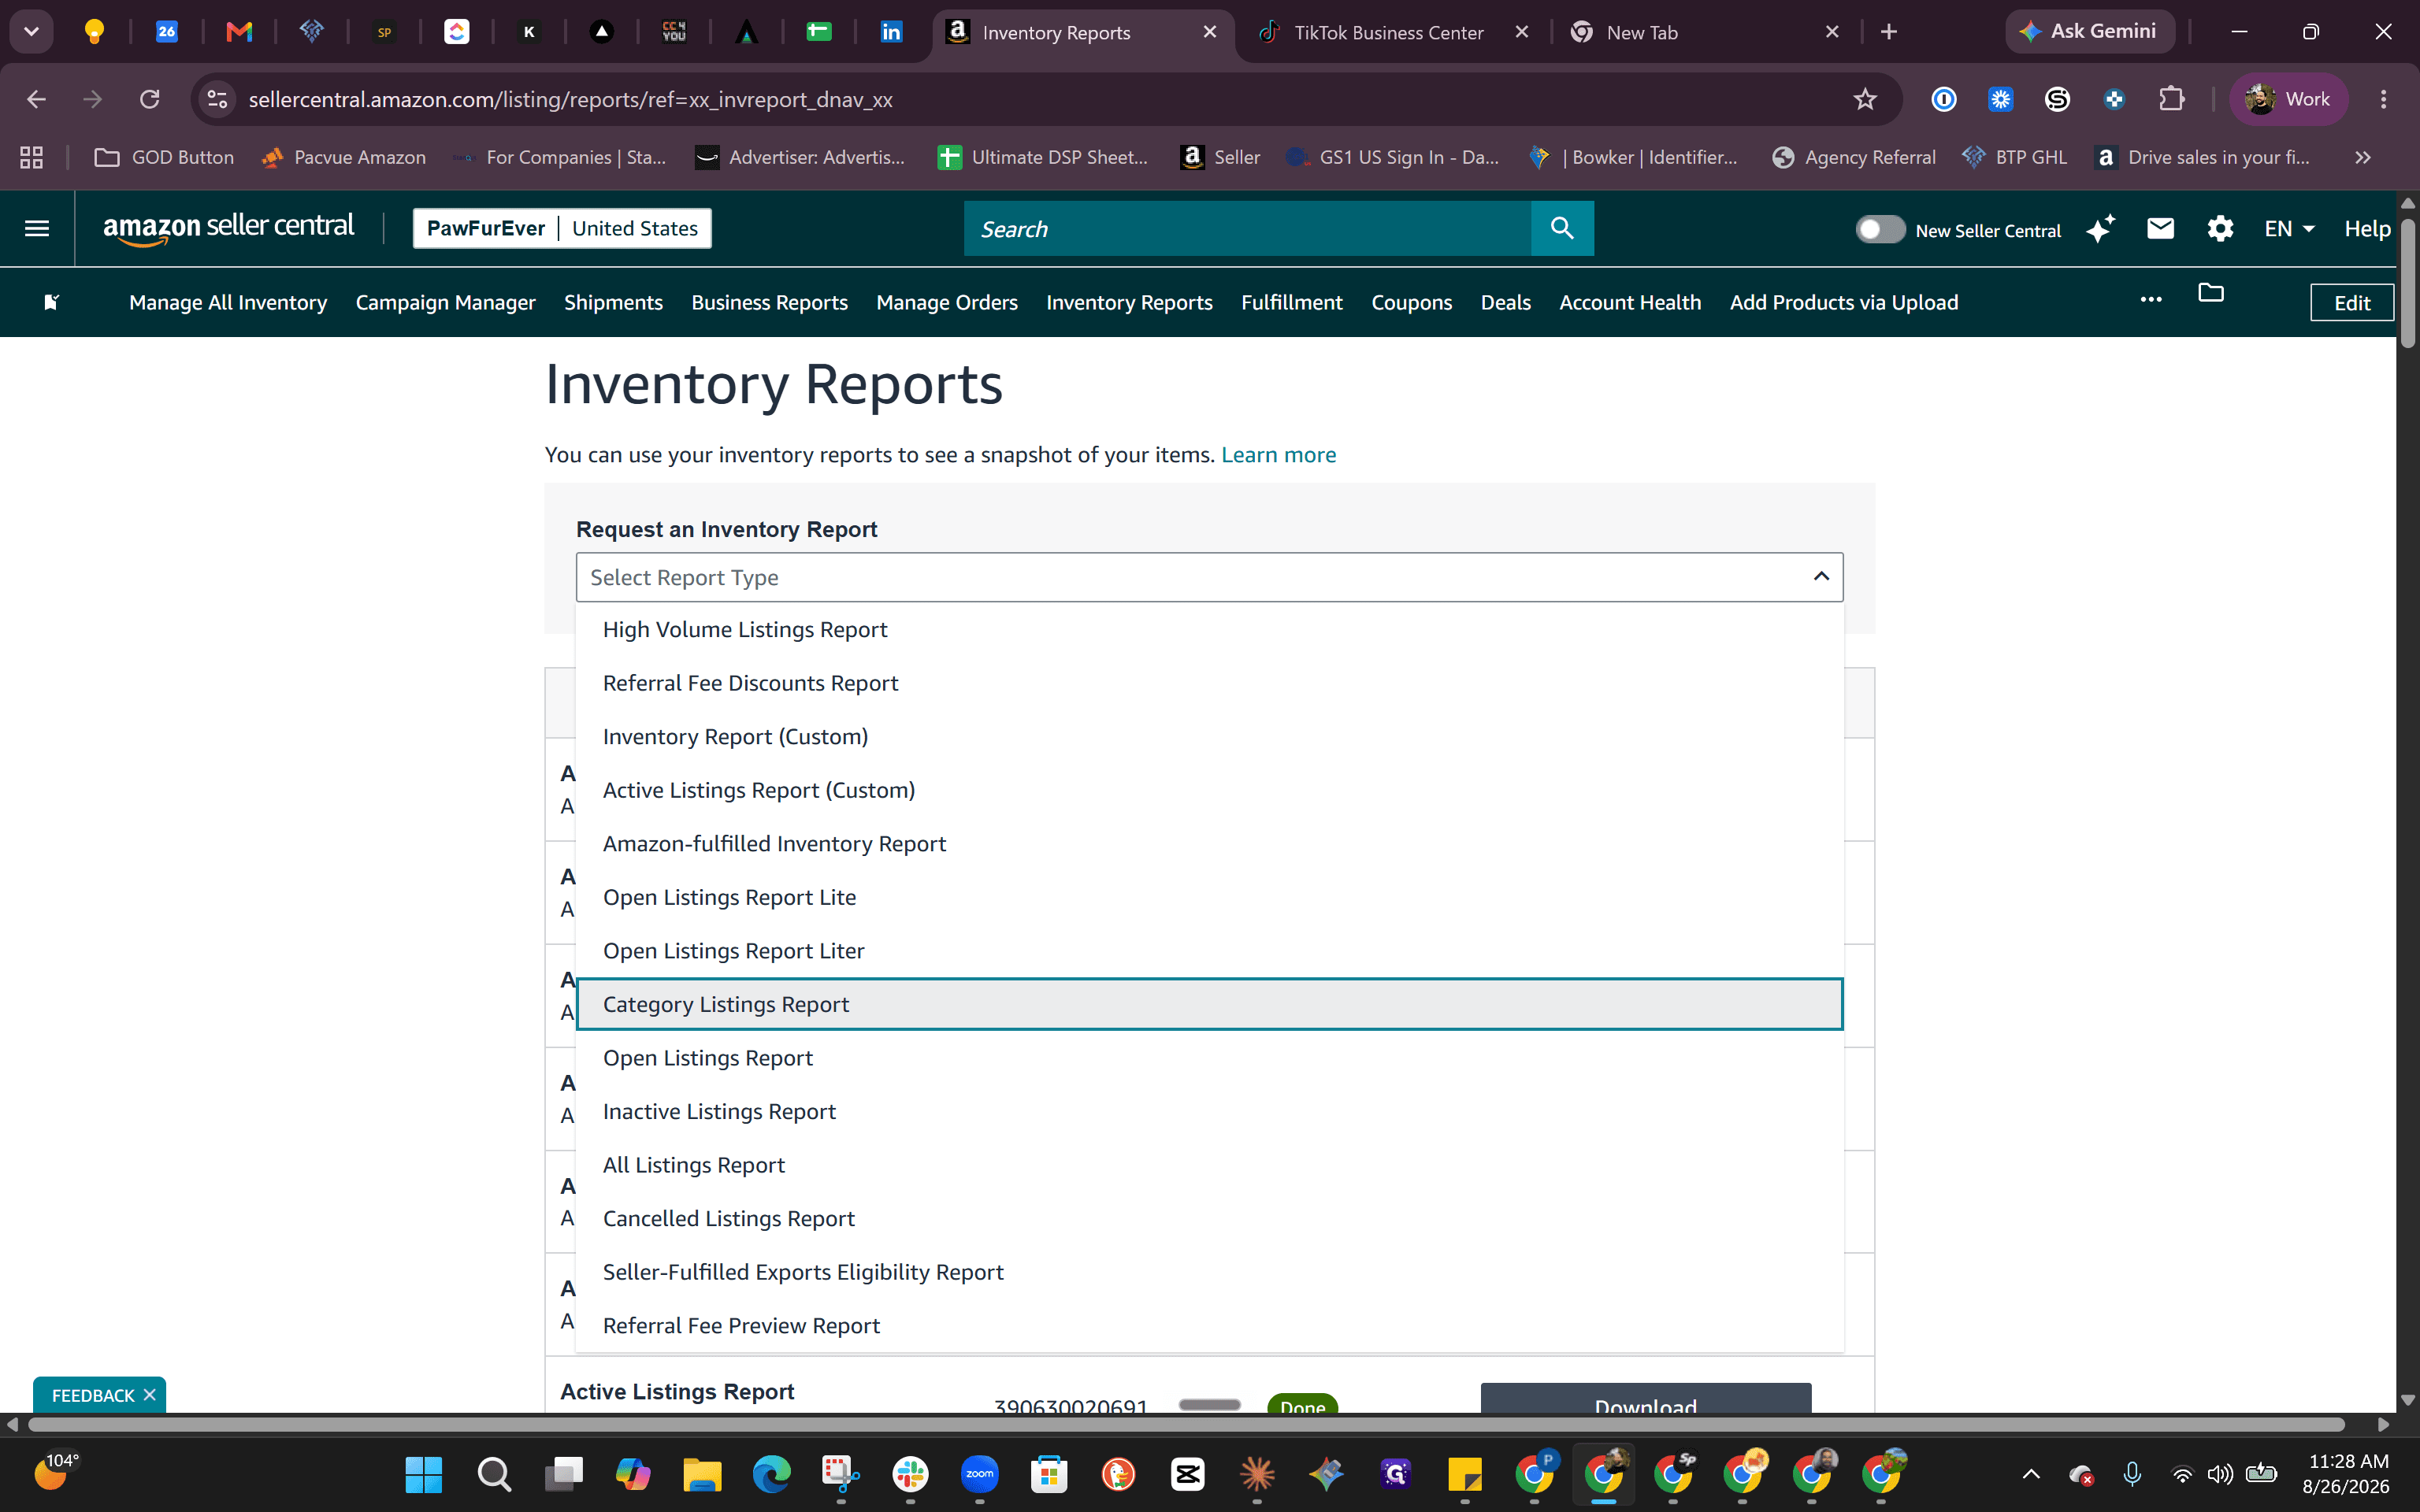Open the three-dots more menu in nav bar

[x=2151, y=299]
